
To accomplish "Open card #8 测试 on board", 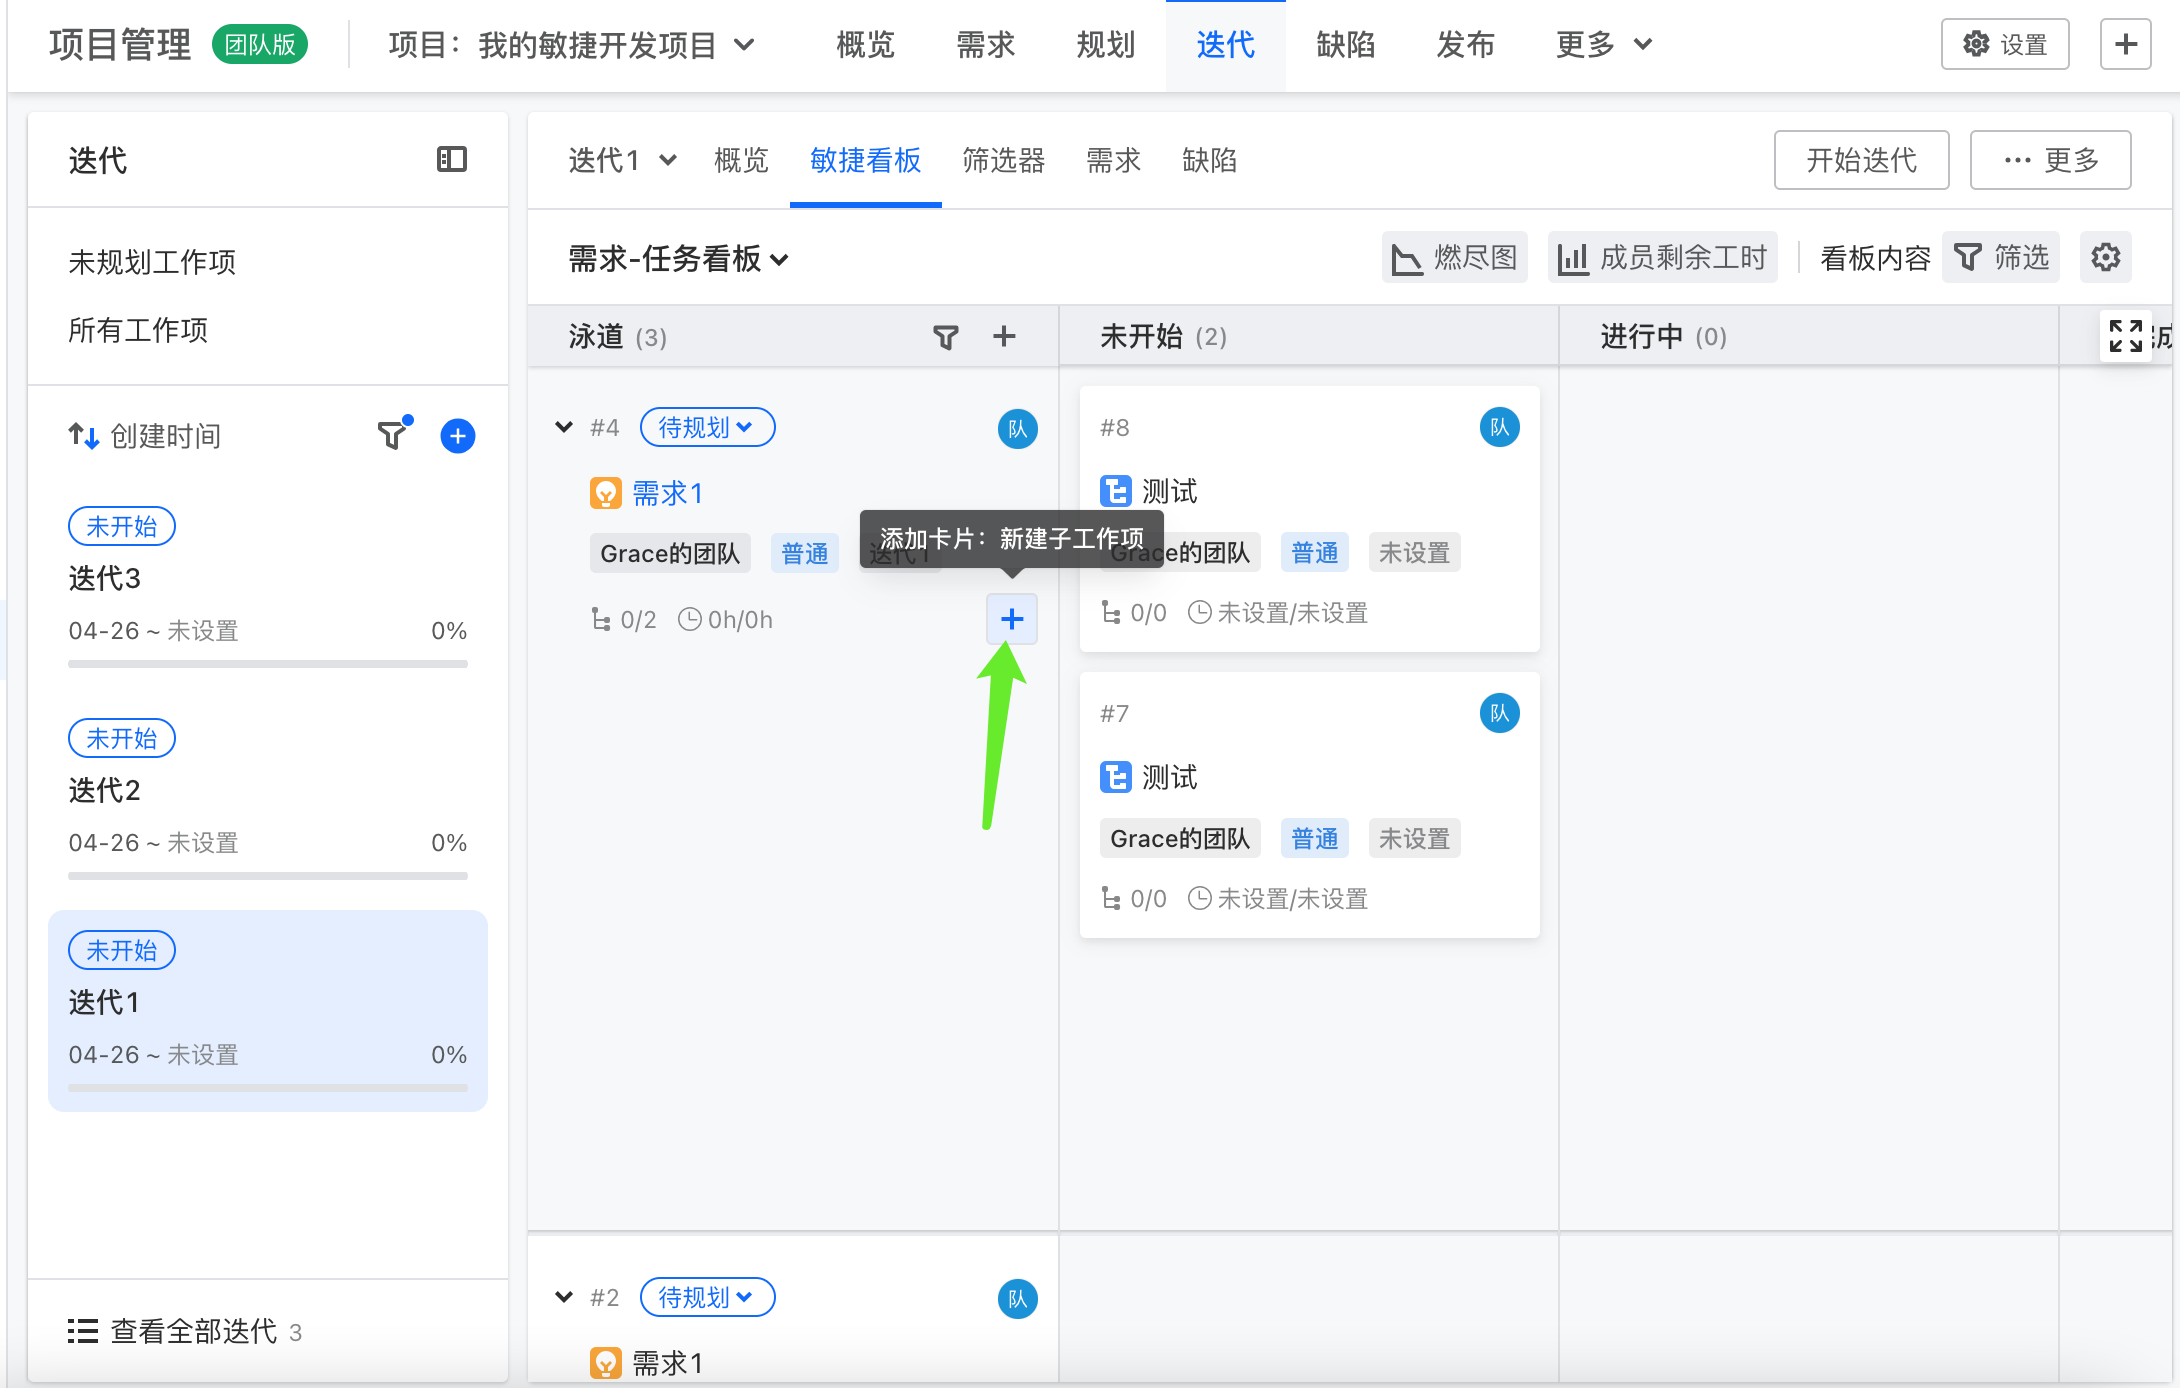I will [1168, 491].
